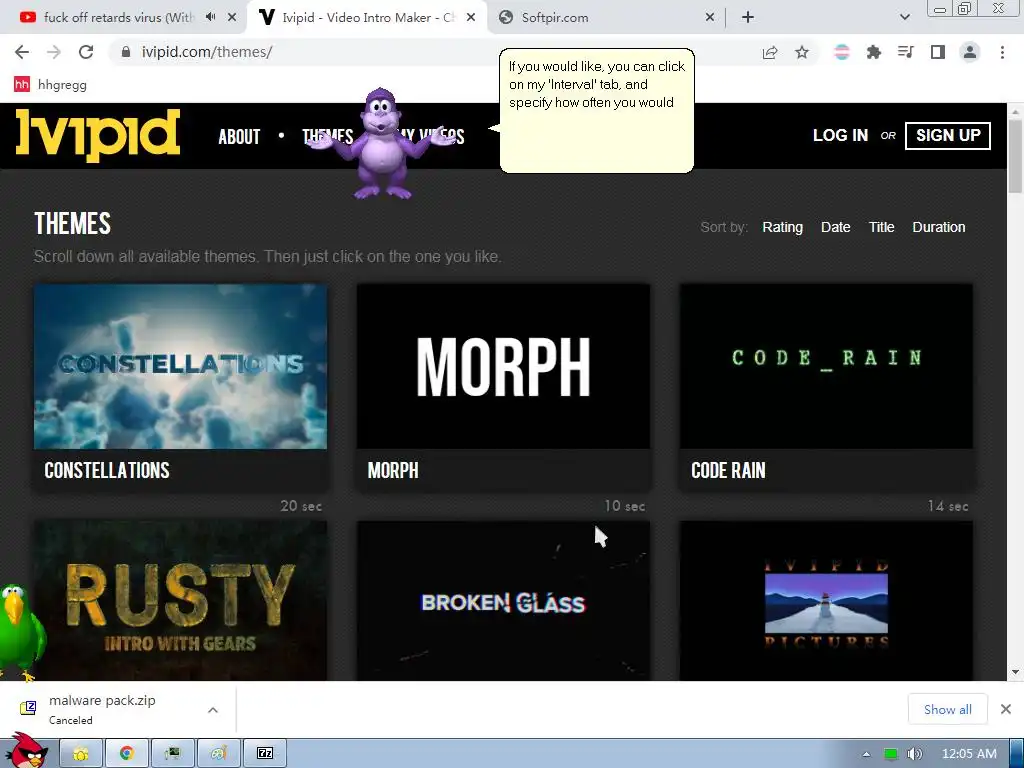Sort themes by Title
This screenshot has width=1024, height=768.
[881, 227]
